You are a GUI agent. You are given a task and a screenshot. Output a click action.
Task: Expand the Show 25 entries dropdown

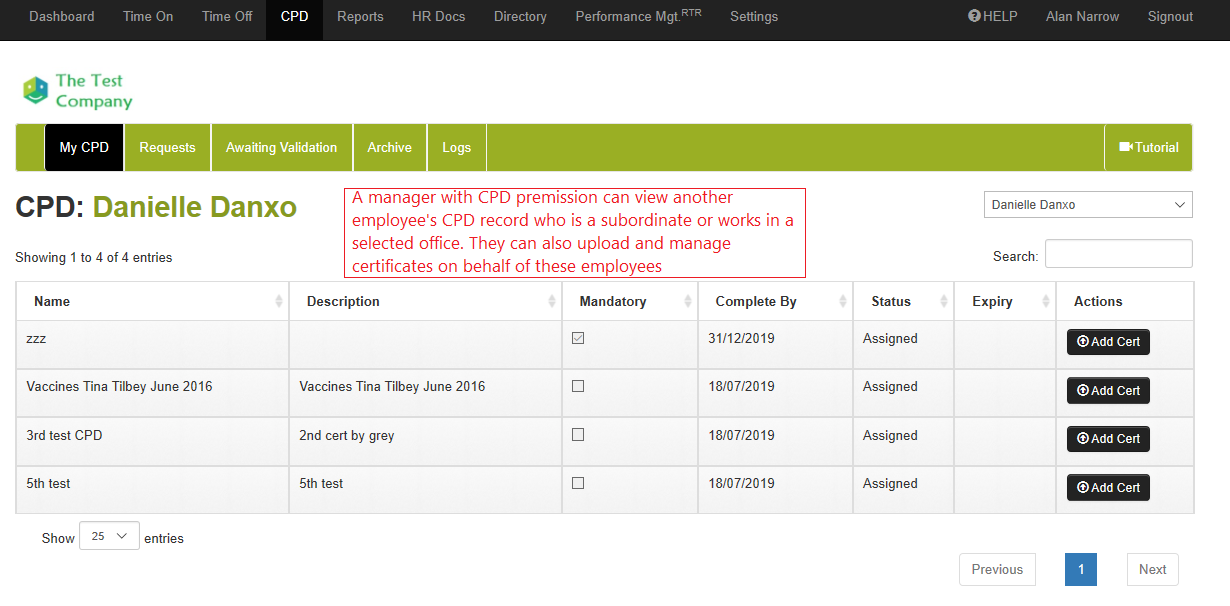pyautogui.click(x=109, y=537)
